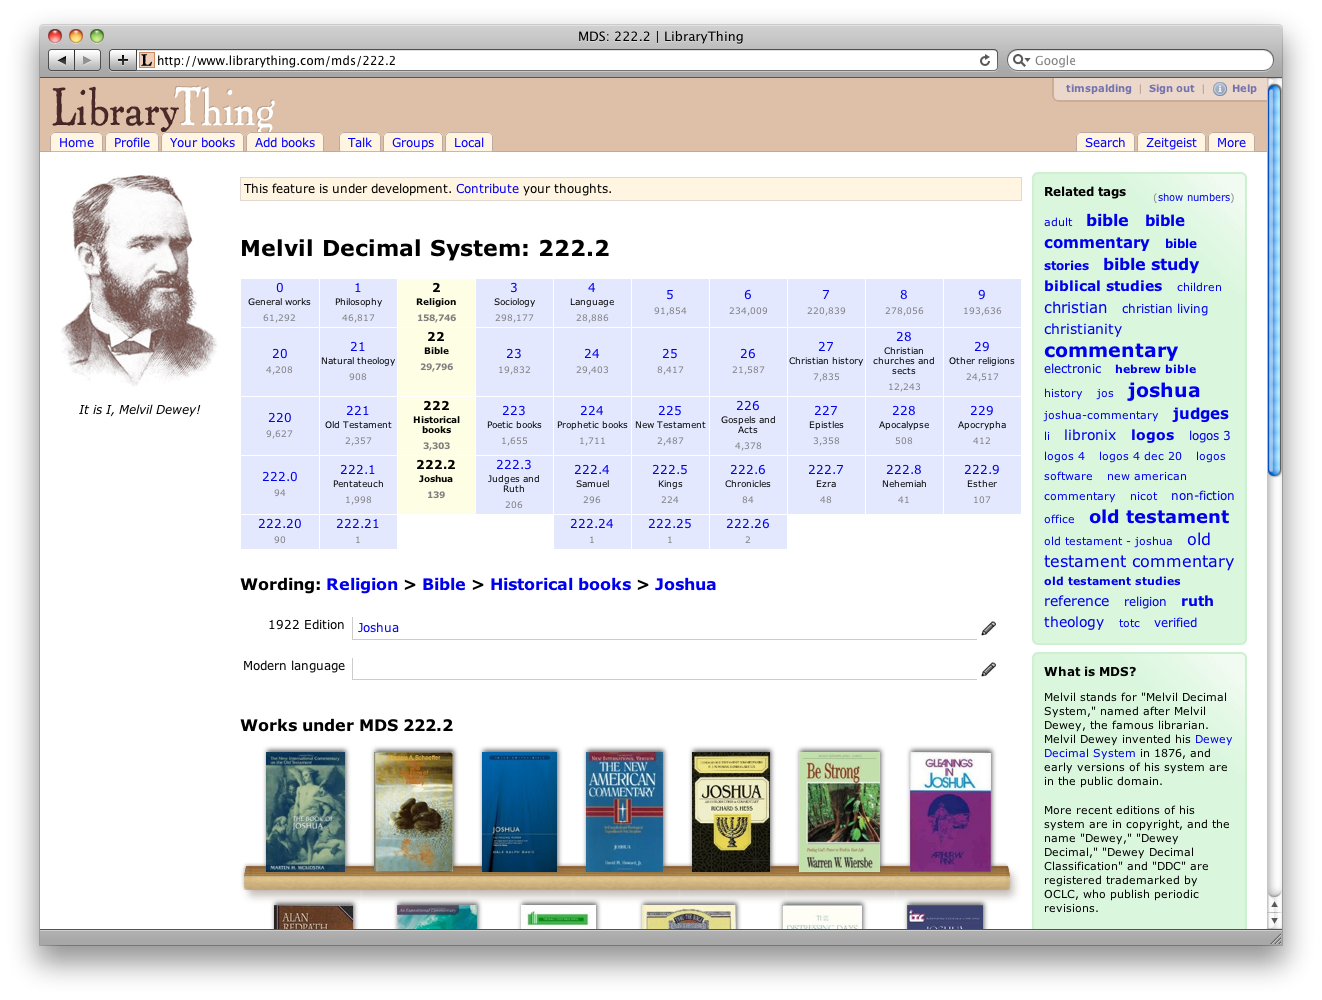This screenshot has width=1322, height=1000.
Task: Click the browser Forward arrow button
Action: pyautogui.click(x=88, y=60)
